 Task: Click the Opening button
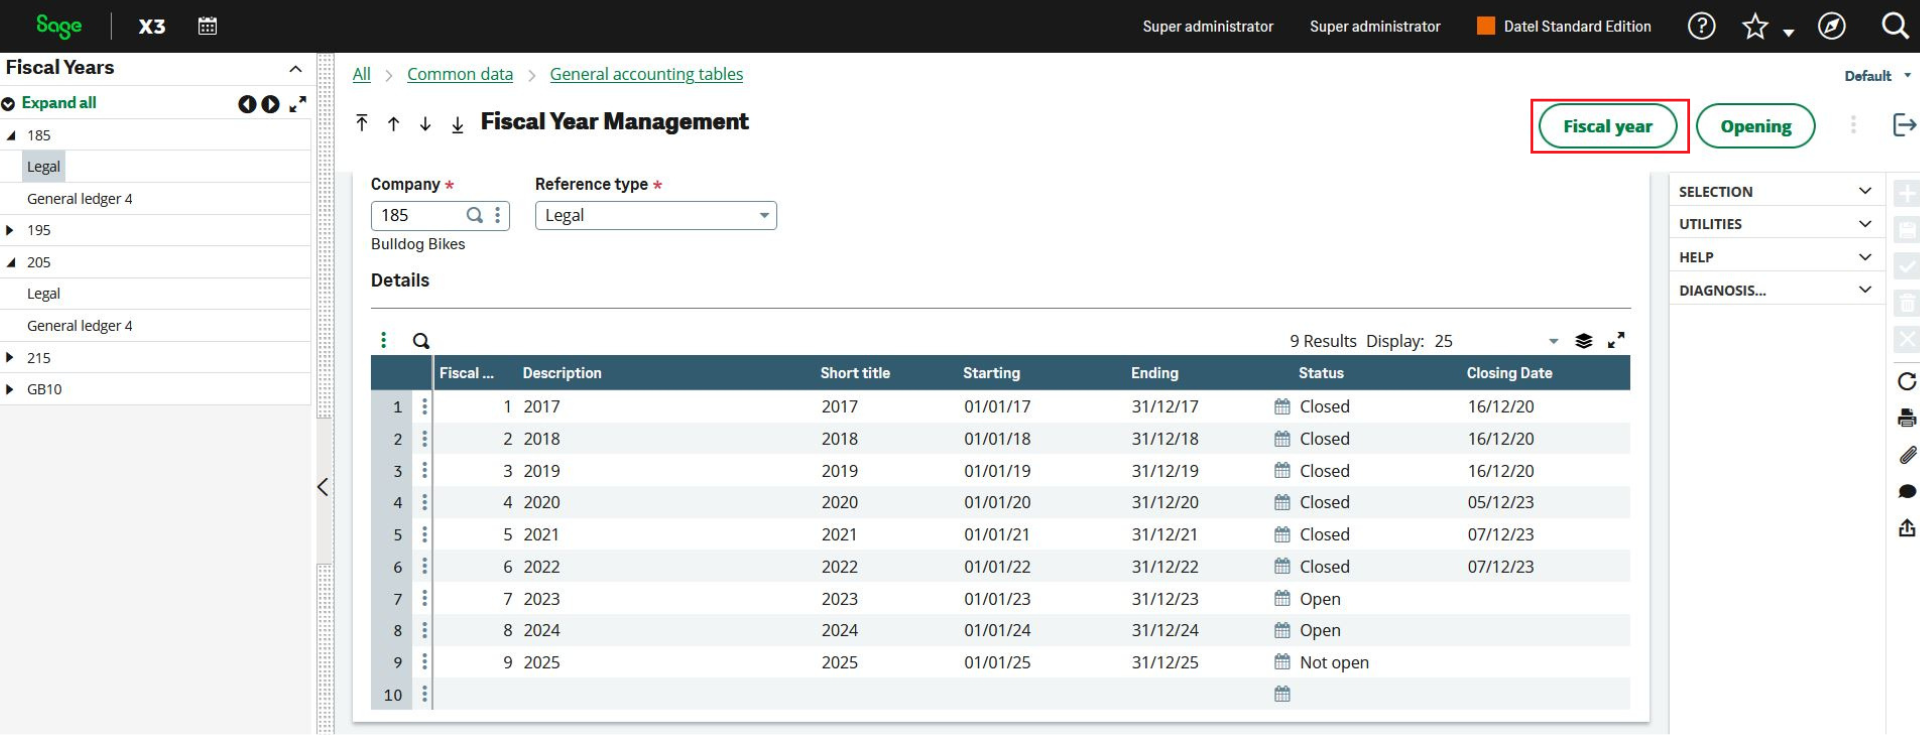click(1755, 126)
